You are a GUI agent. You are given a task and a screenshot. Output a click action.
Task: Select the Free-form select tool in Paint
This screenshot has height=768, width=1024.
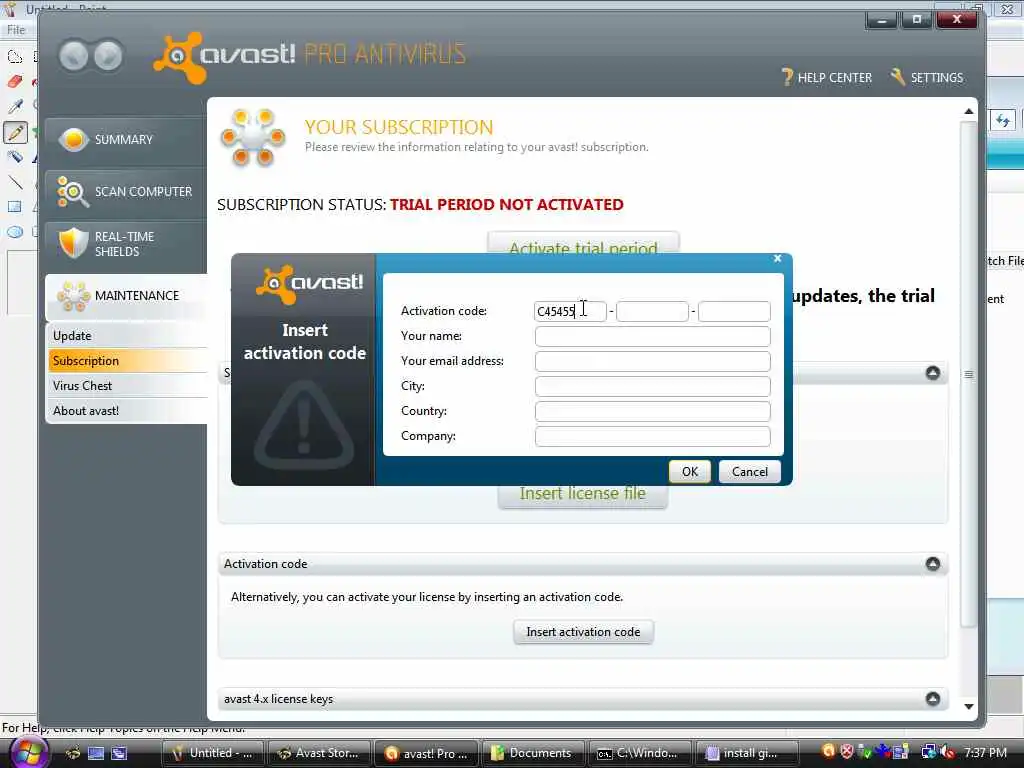(15, 57)
